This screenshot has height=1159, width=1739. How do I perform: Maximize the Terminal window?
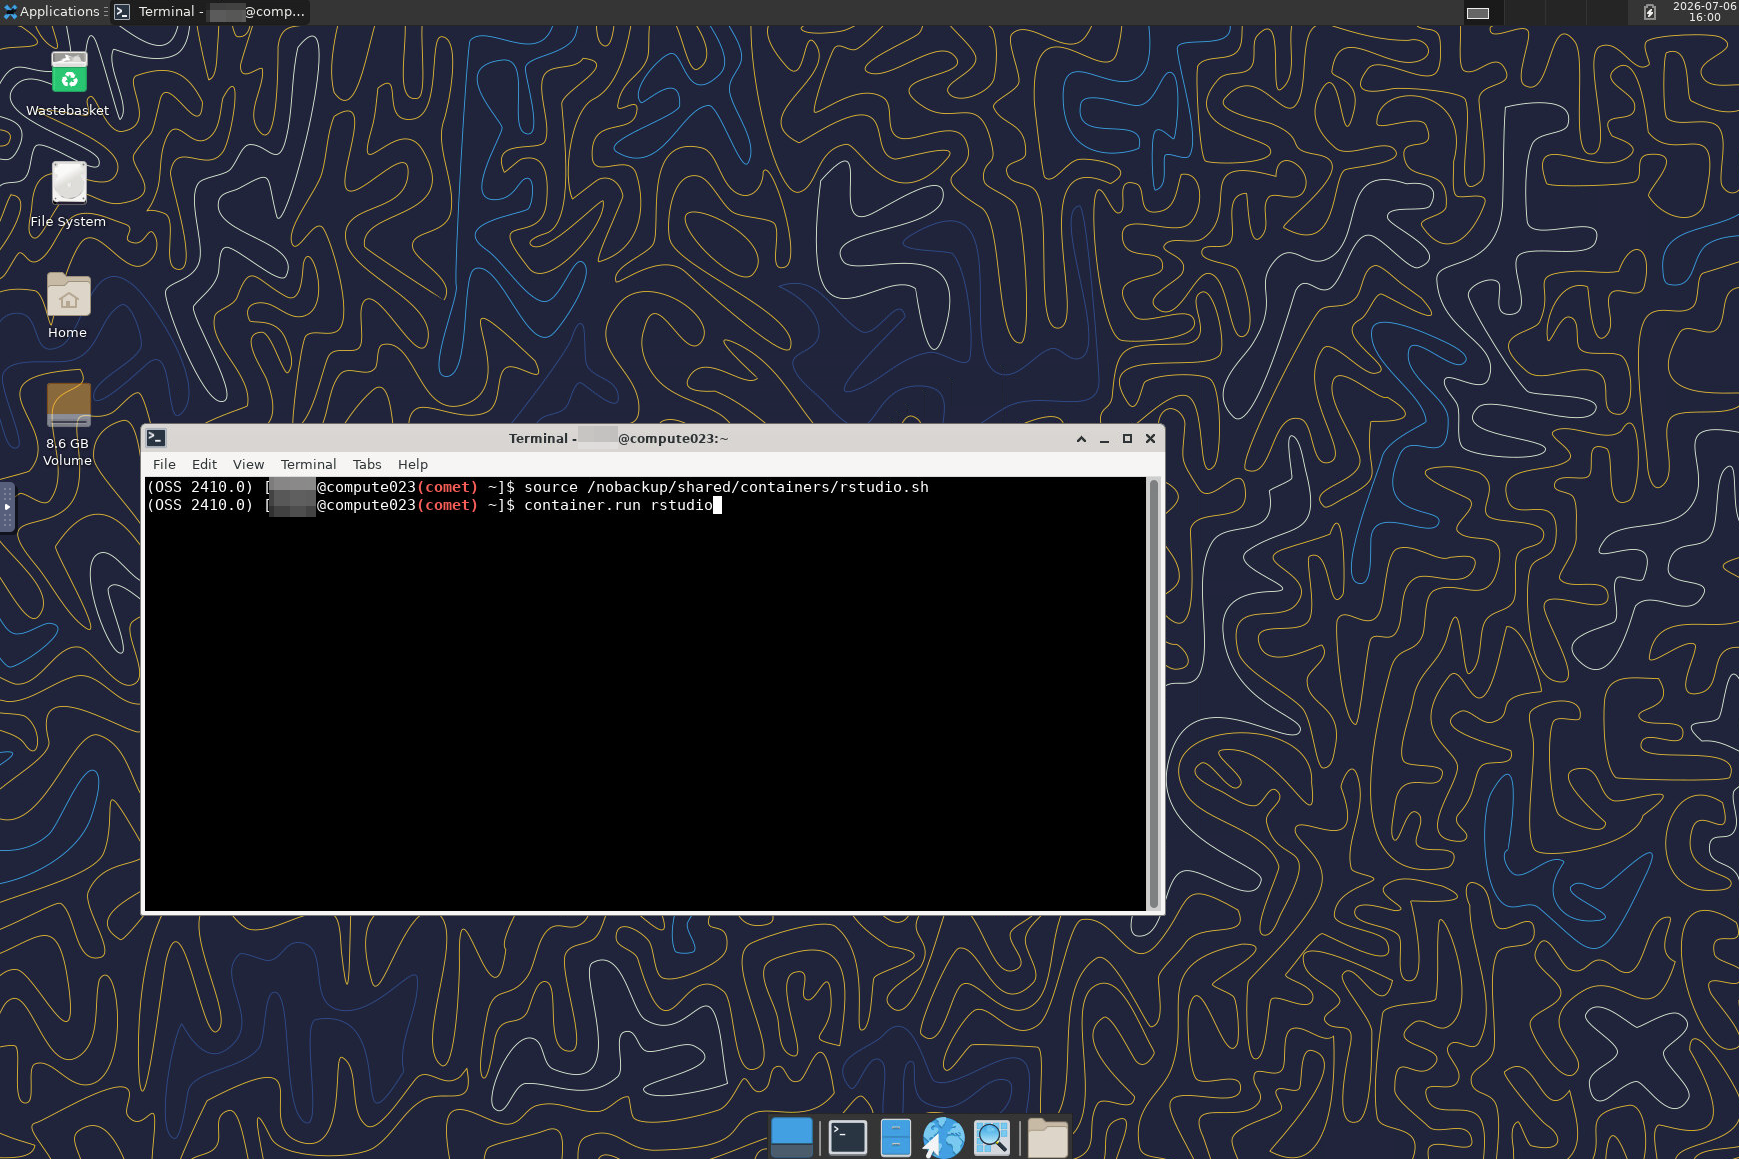[x=1127, y=438]
